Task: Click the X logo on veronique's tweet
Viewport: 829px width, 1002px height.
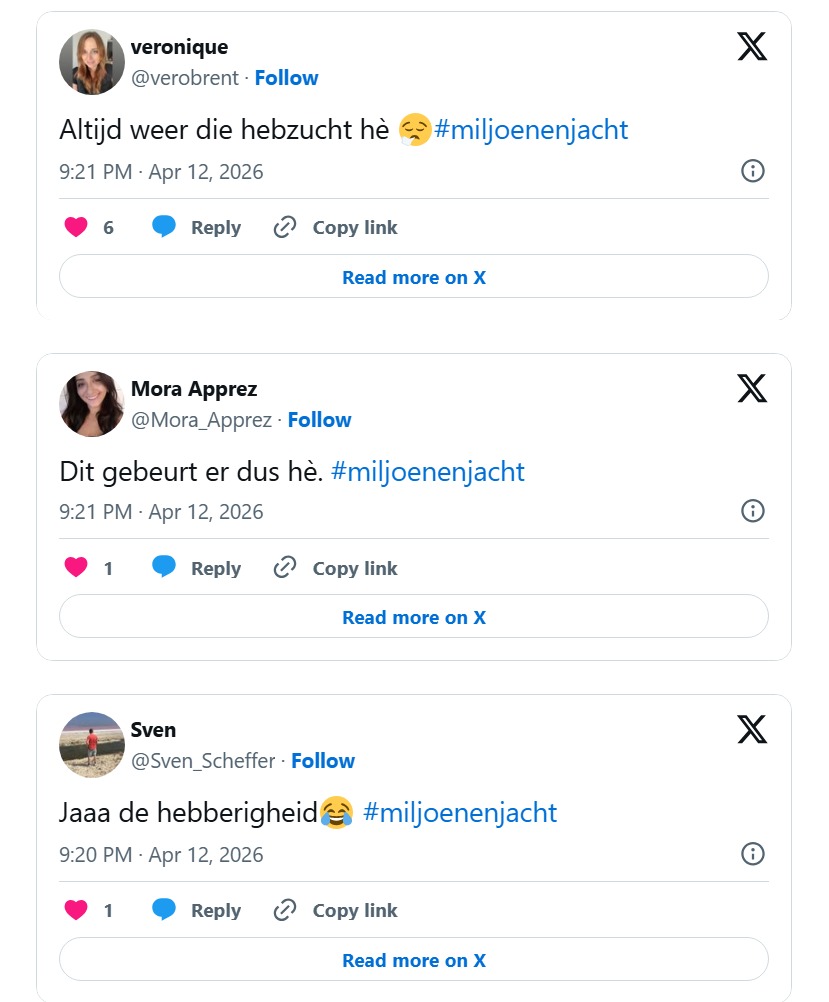Action: coord(752,46)
